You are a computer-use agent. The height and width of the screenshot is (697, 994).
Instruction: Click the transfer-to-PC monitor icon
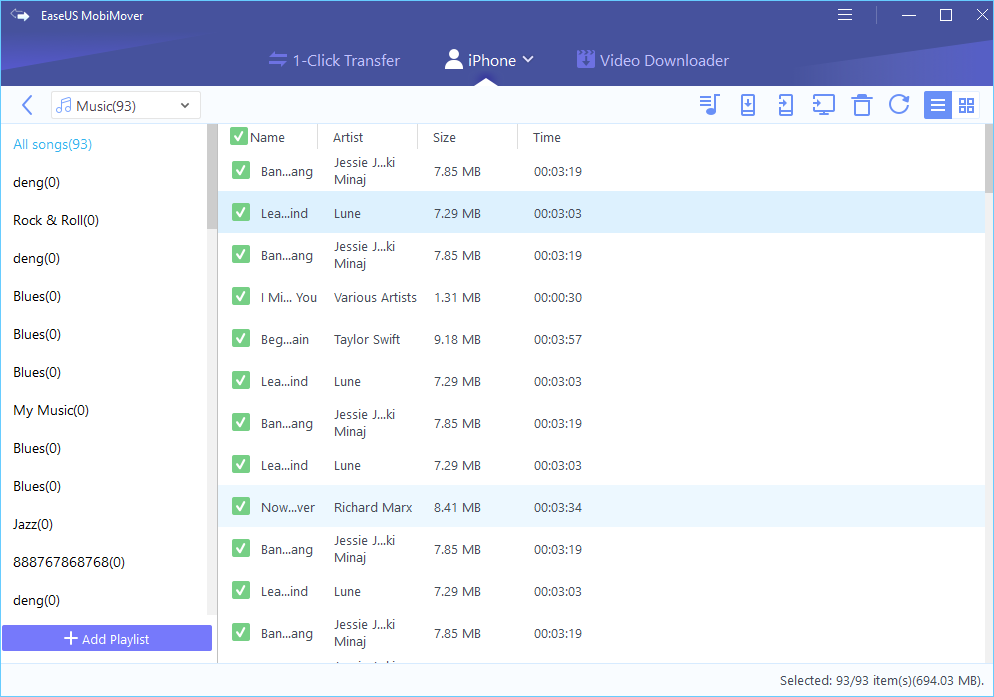(x=823, y=105)
